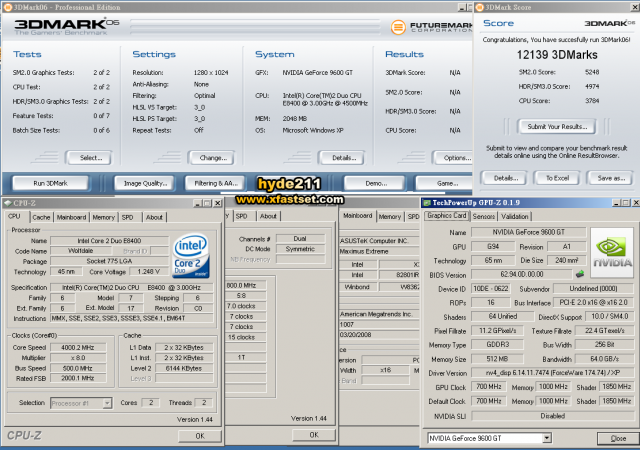Click the Instructions field in CPU-Z

click(131, 318)
